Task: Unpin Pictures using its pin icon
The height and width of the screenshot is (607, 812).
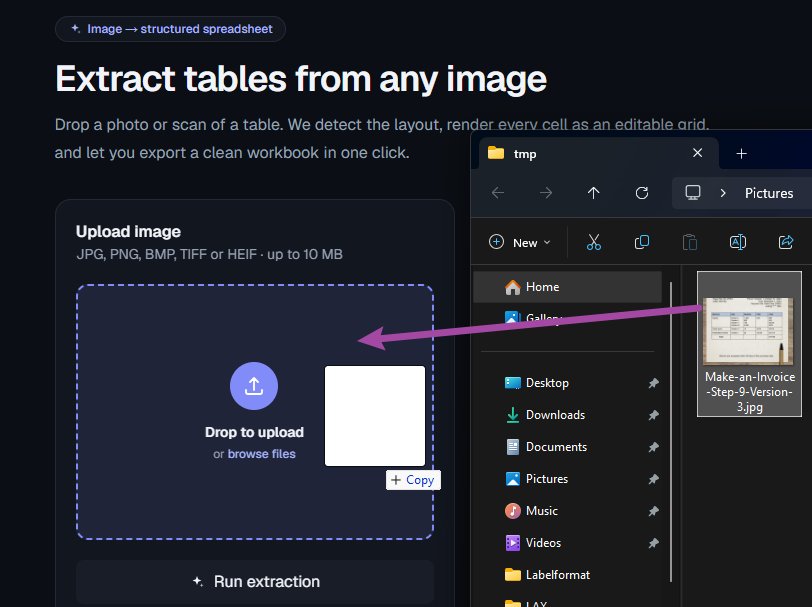Action: [654, 480]
